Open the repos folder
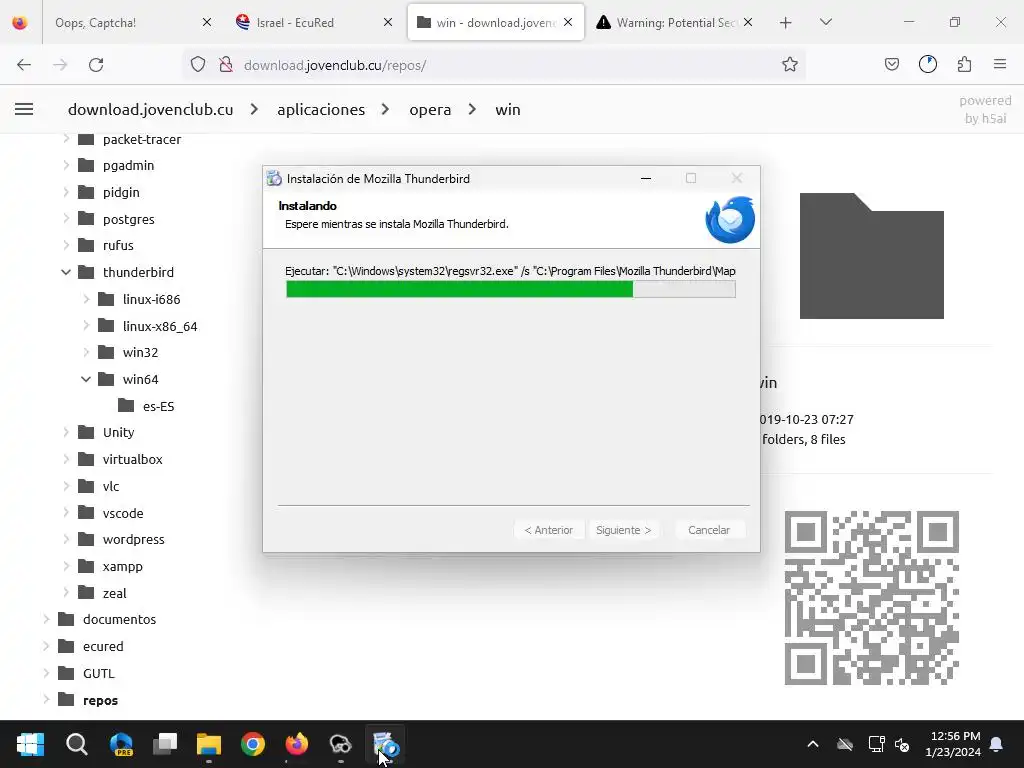Screen dimensions: 1024x768 coord(100,700)
